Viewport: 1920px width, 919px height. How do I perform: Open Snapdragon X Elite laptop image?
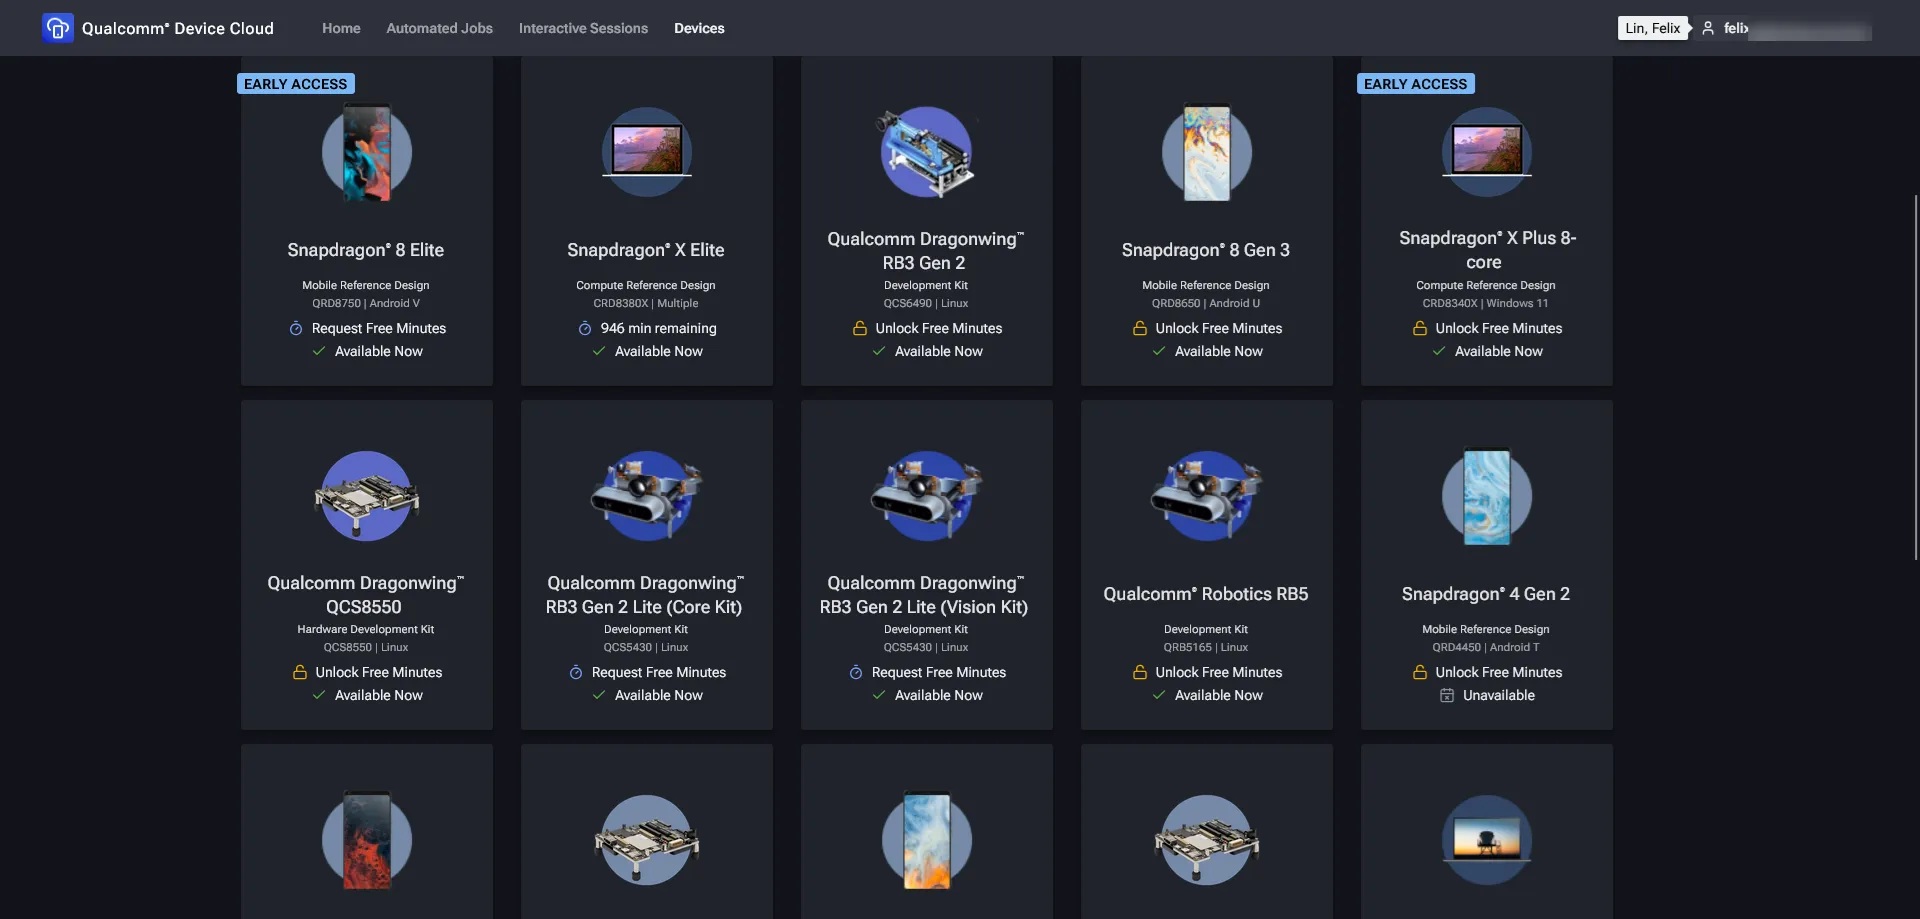pos(647,152)
